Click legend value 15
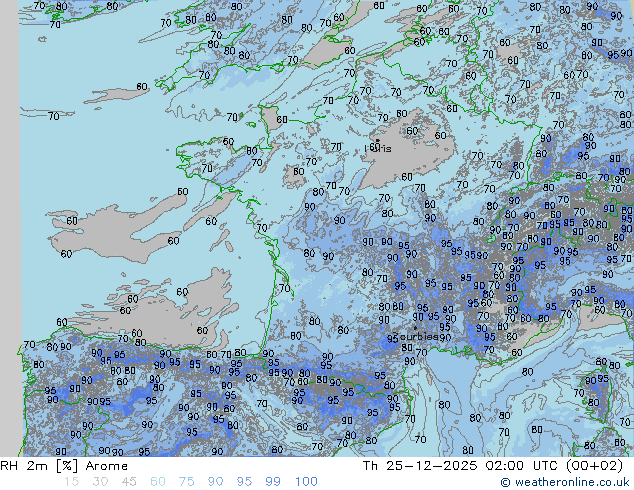The image size is (634, 490). pos(71,482)
